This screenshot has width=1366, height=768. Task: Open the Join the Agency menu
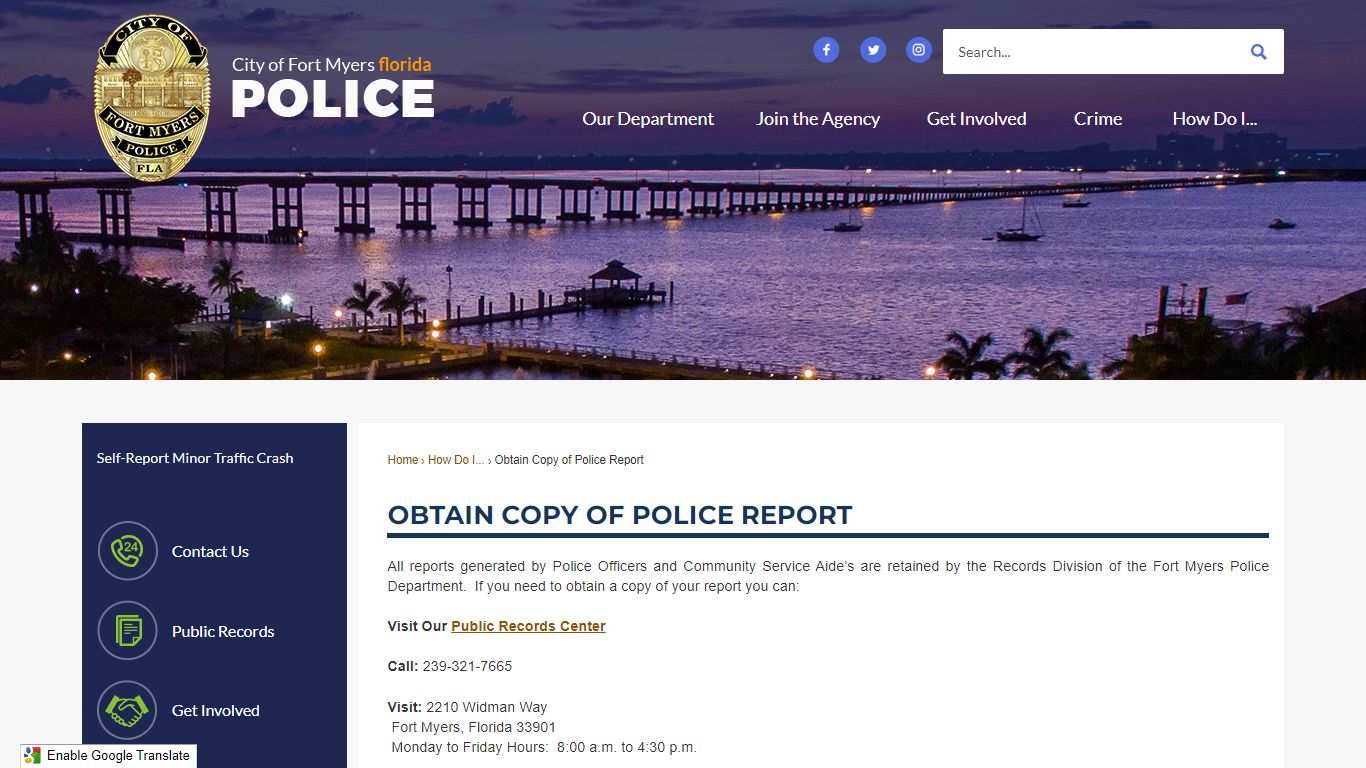coord(818,119)
